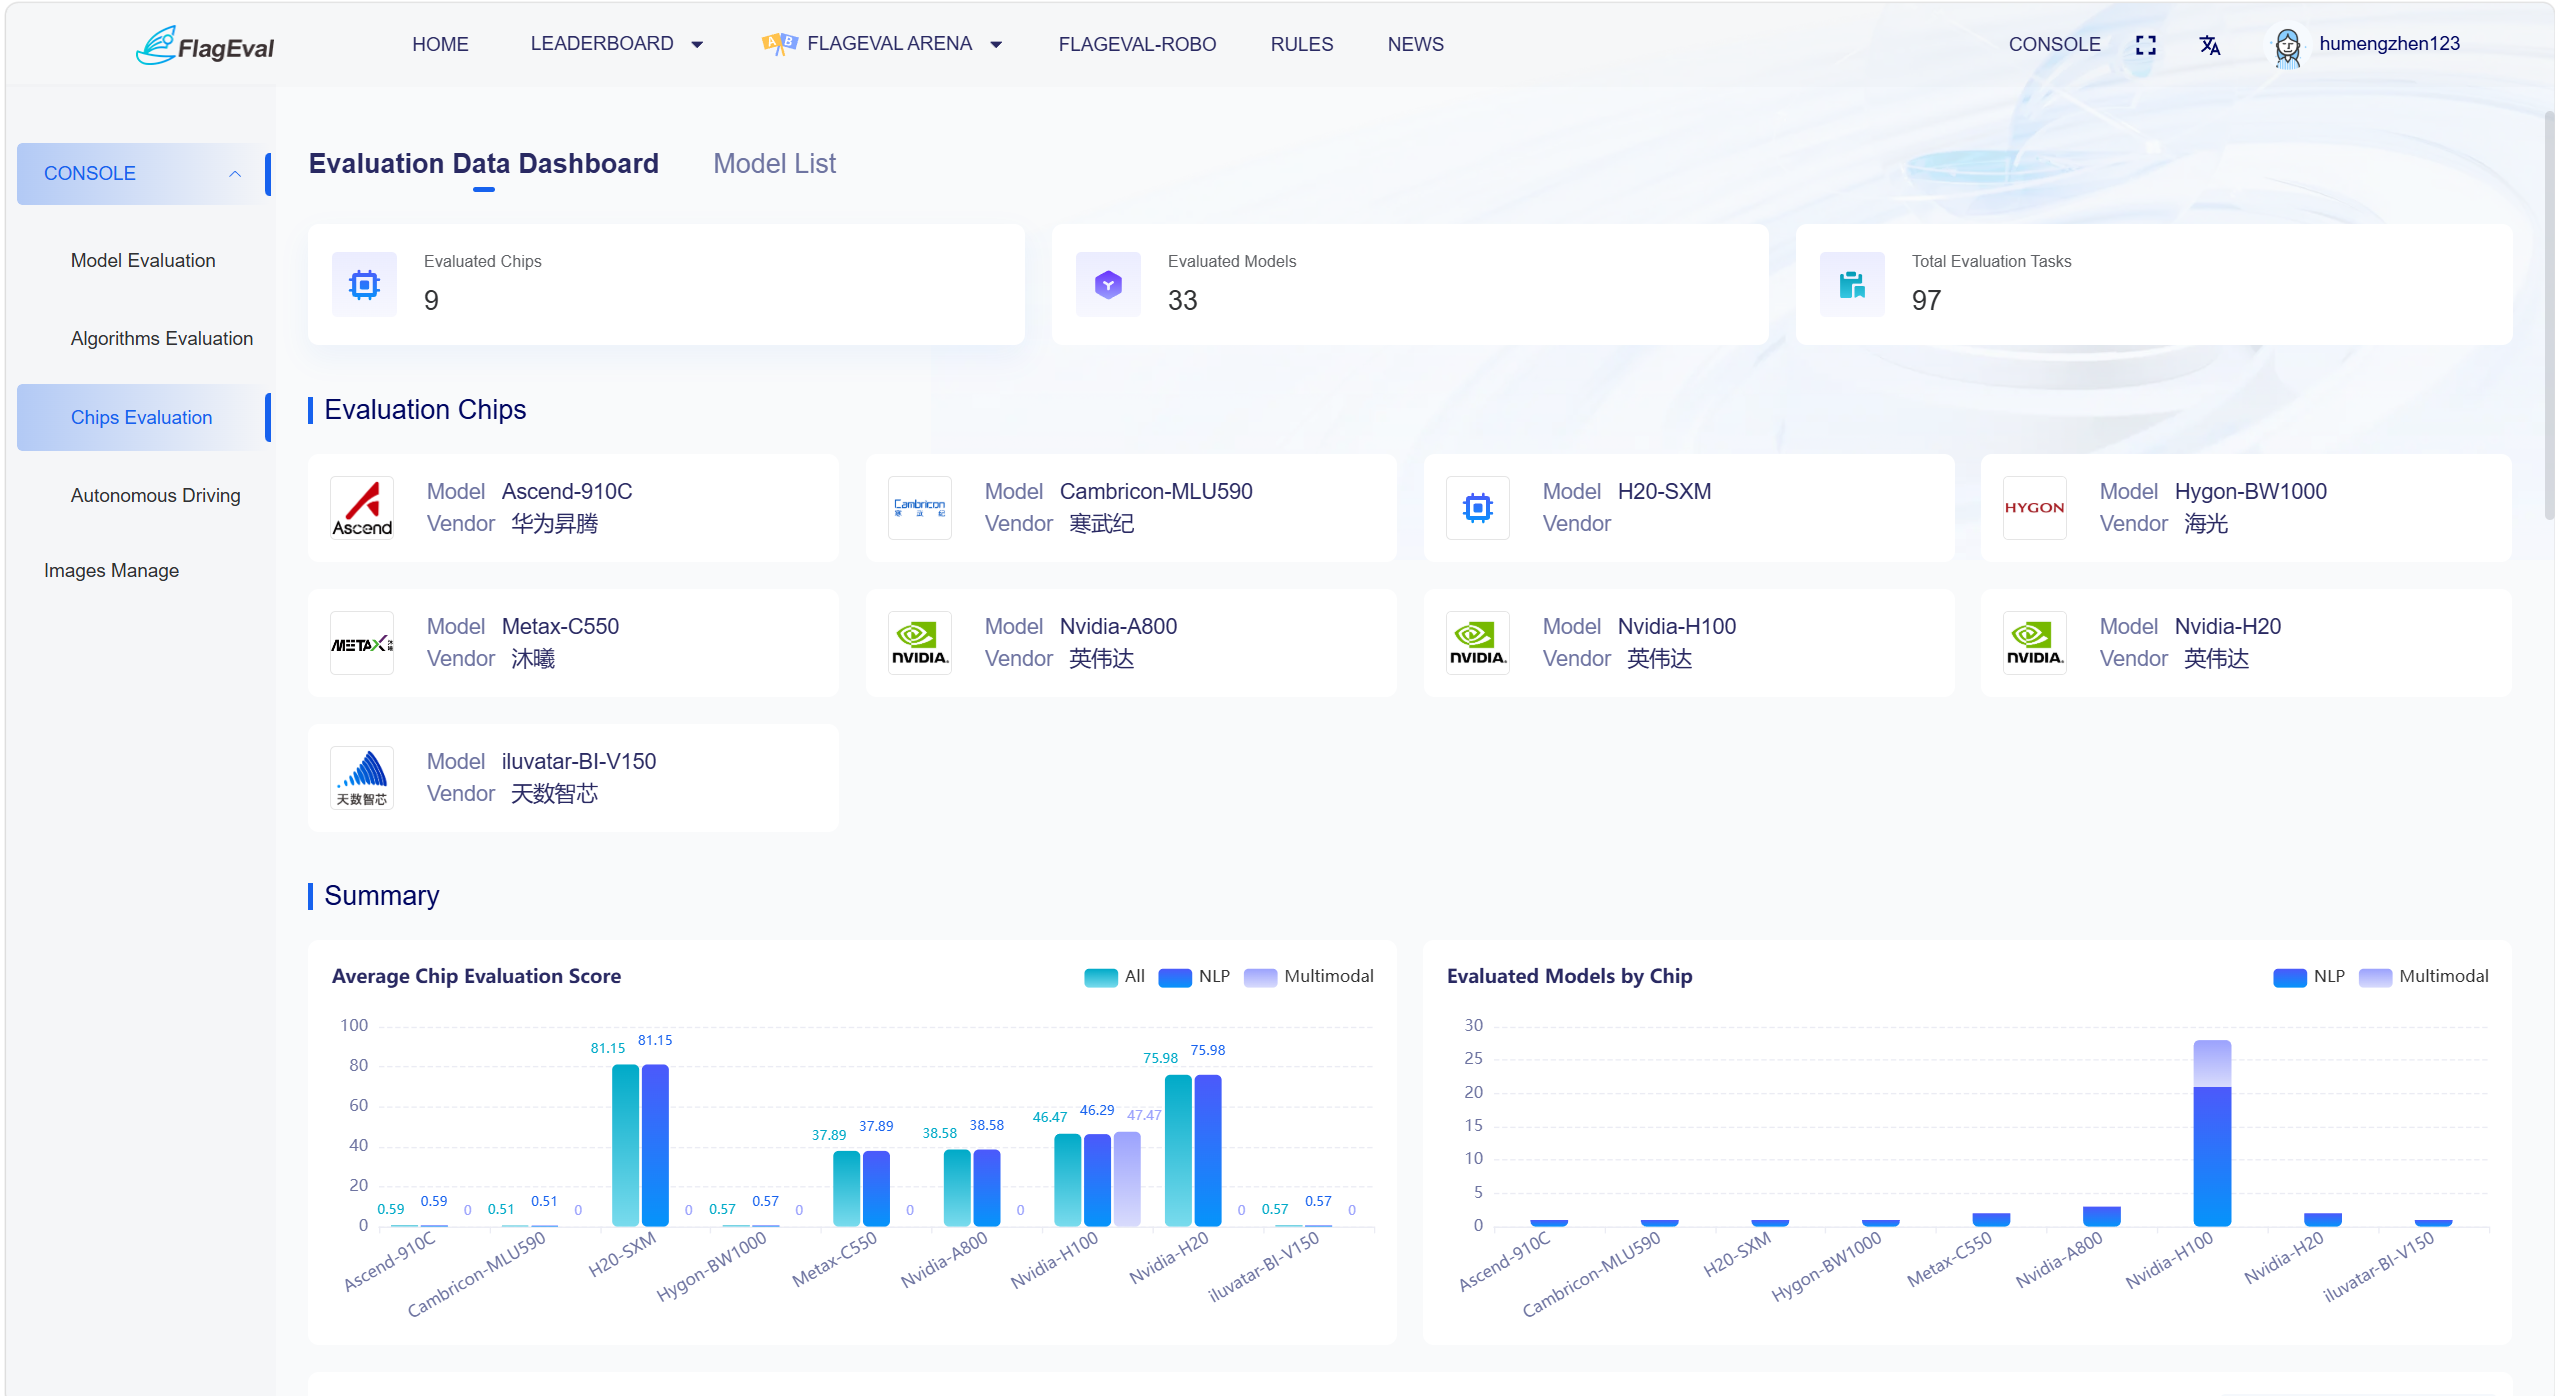Open the Nvidia-H100 chip card

click(1688, 643)
